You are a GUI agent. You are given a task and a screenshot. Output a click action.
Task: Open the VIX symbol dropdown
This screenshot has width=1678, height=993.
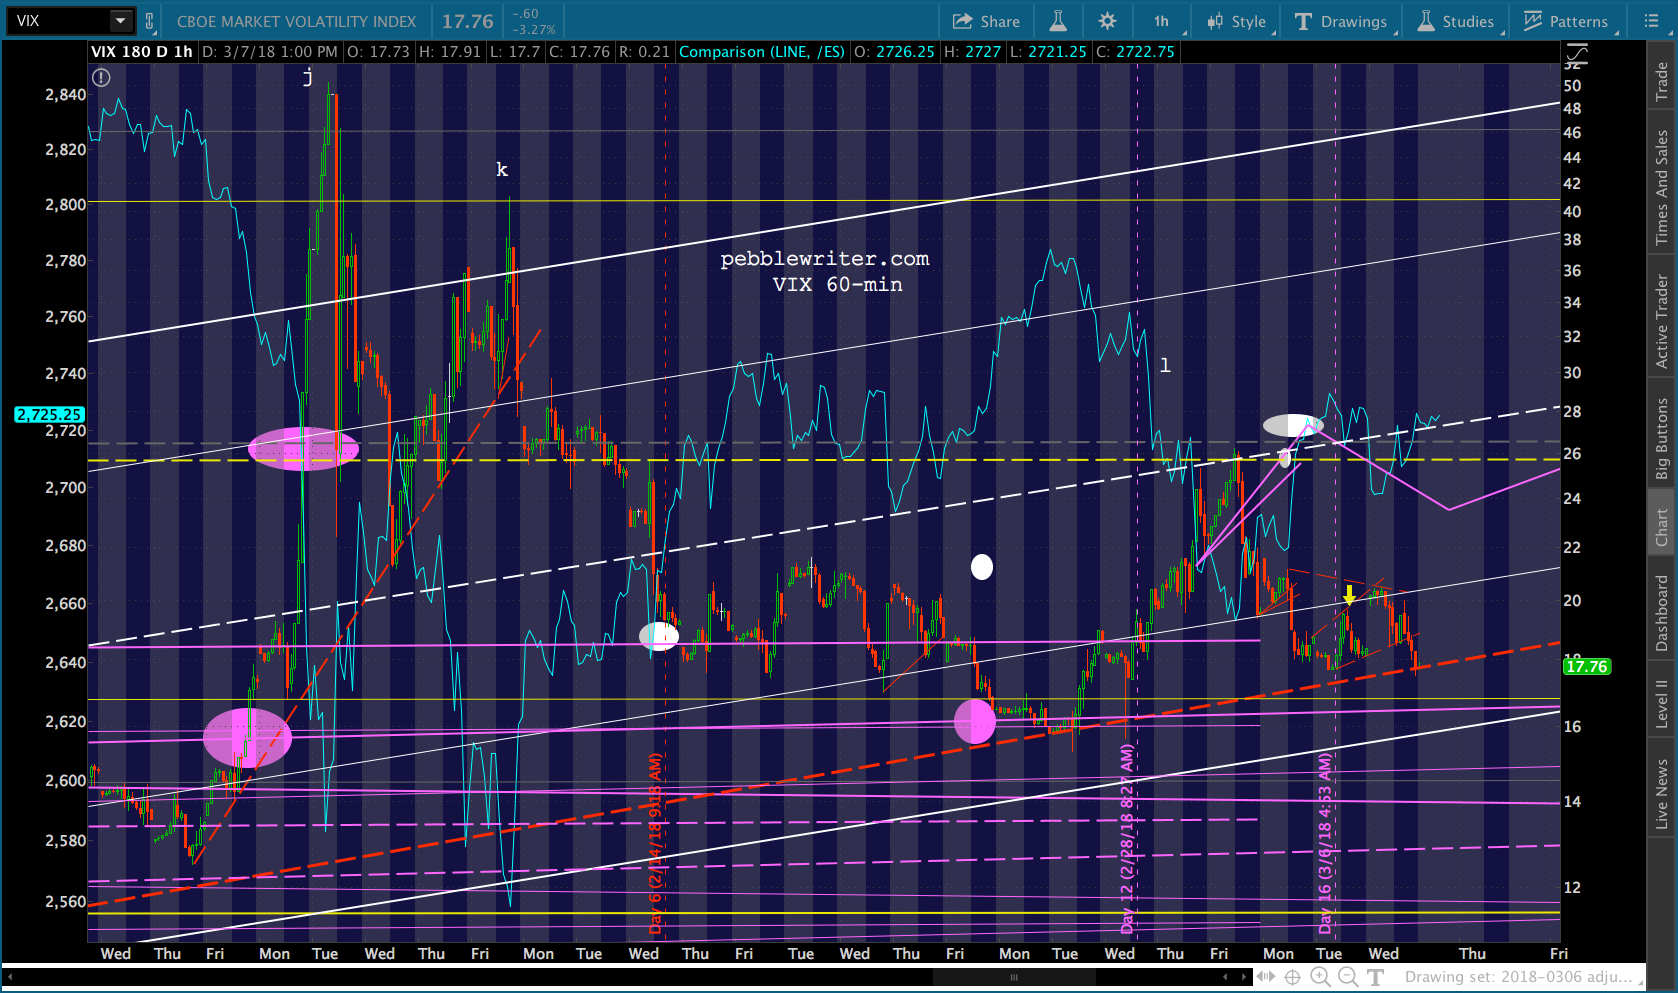[120, 21]
